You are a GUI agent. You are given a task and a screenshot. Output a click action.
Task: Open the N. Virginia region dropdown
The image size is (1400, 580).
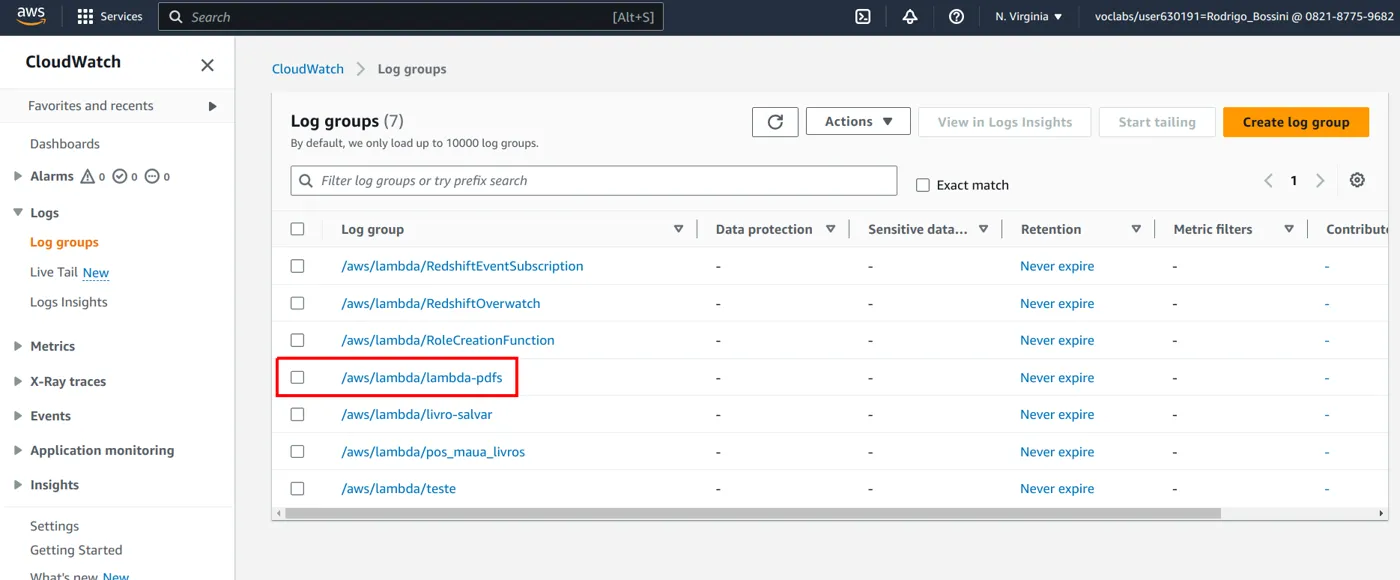tap(1029, 17)
